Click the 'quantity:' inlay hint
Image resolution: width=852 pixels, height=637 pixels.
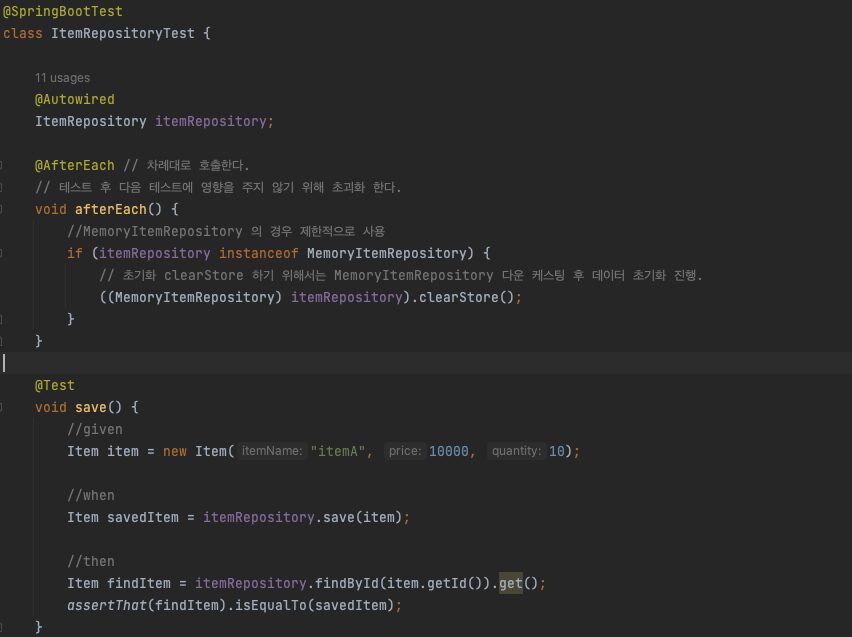[516, 451]
